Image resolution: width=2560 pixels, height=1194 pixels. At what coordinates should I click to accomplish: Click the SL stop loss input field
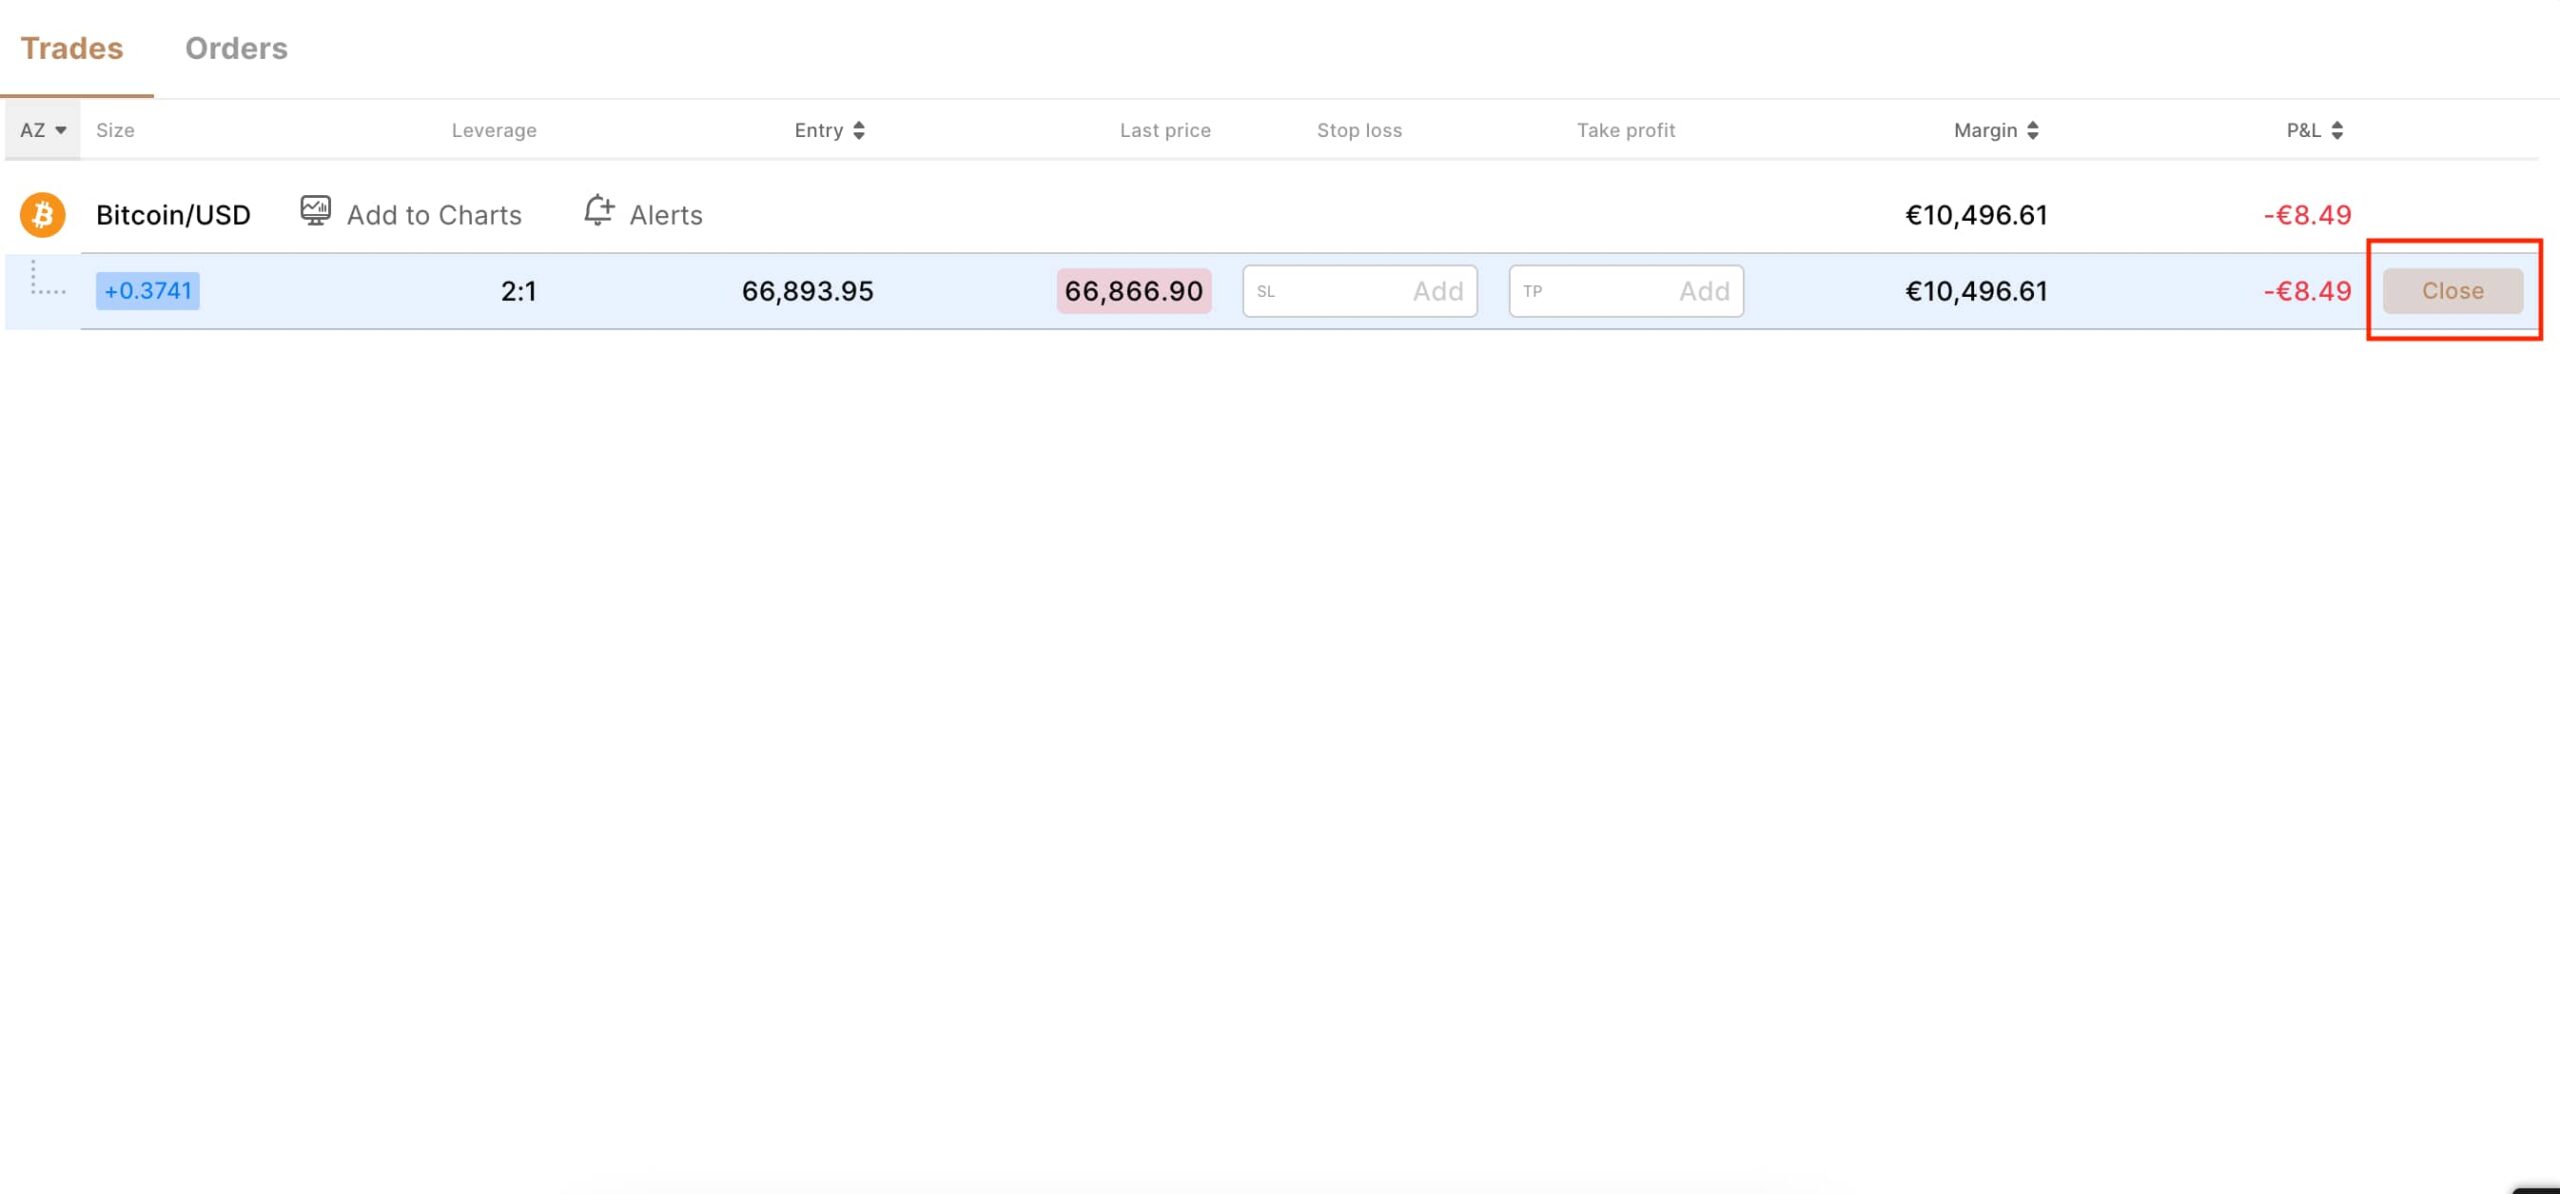[x=1359, y=291]
